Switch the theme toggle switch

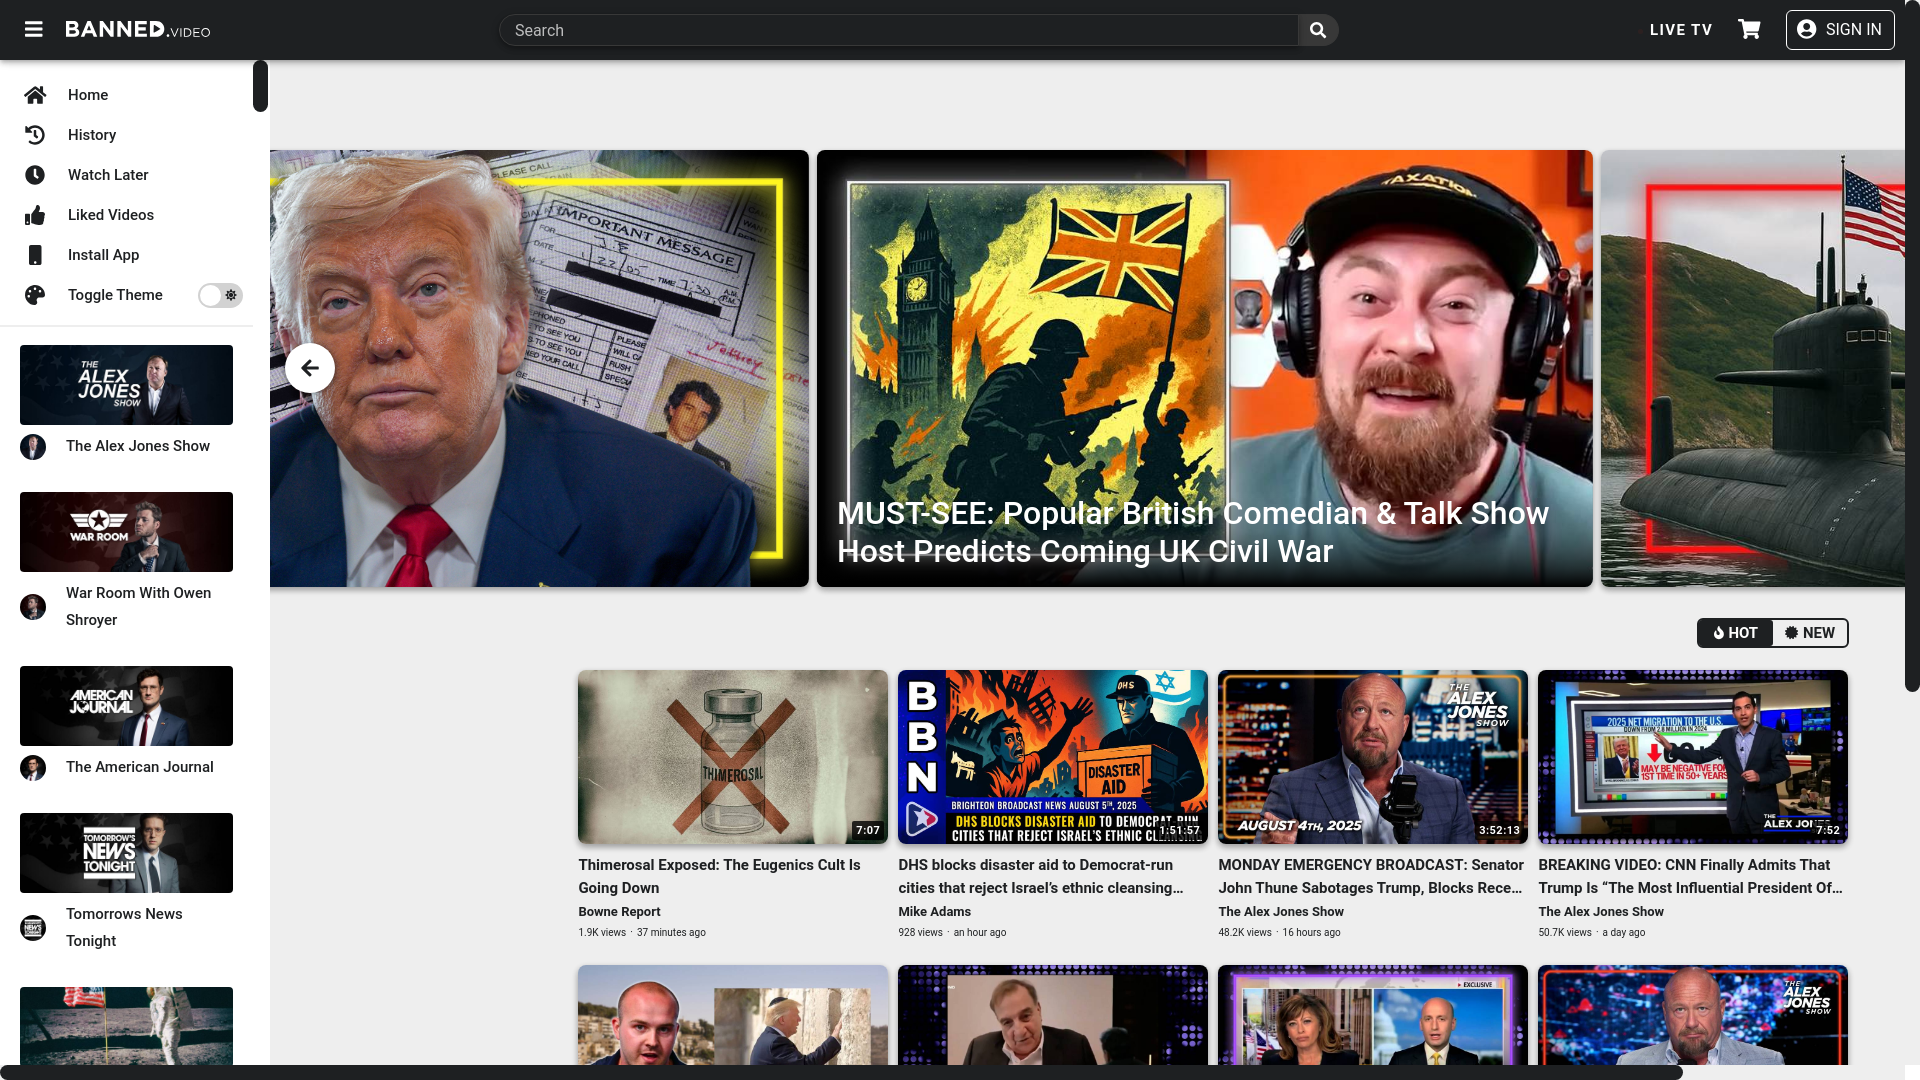point(220,295)
